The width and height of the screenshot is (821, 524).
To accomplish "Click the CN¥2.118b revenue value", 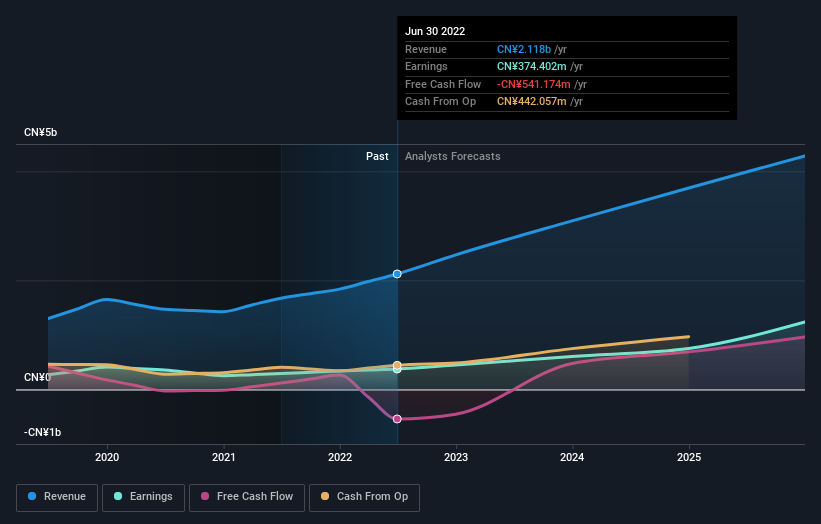I will point(524,49).
